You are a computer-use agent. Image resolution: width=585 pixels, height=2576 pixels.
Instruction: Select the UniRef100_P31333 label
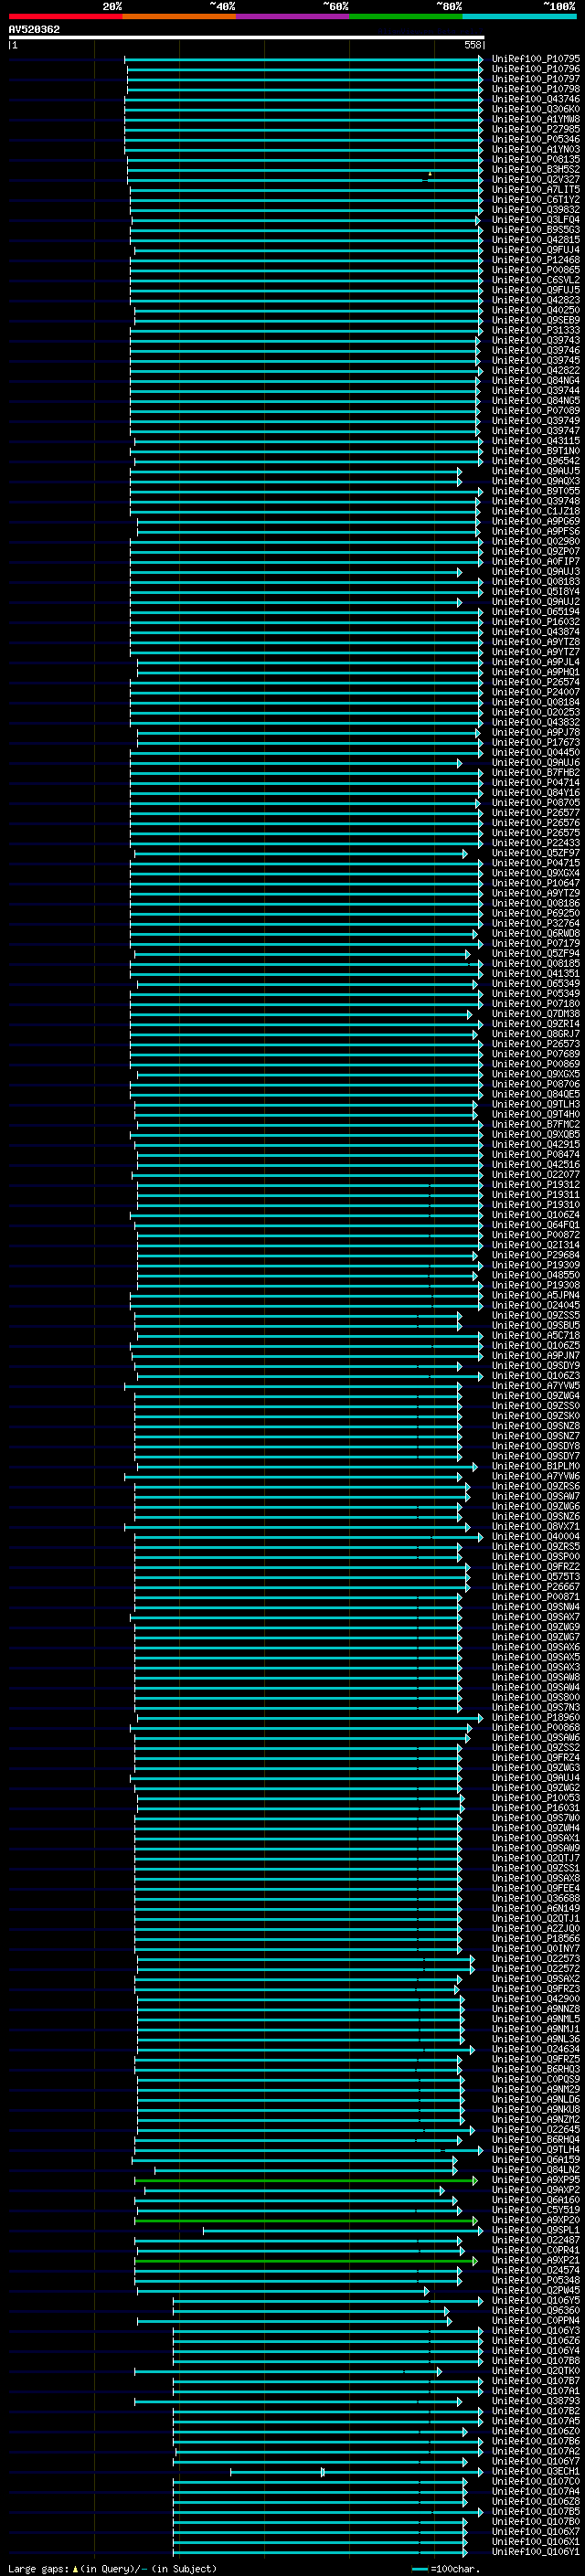pos(536,330)
